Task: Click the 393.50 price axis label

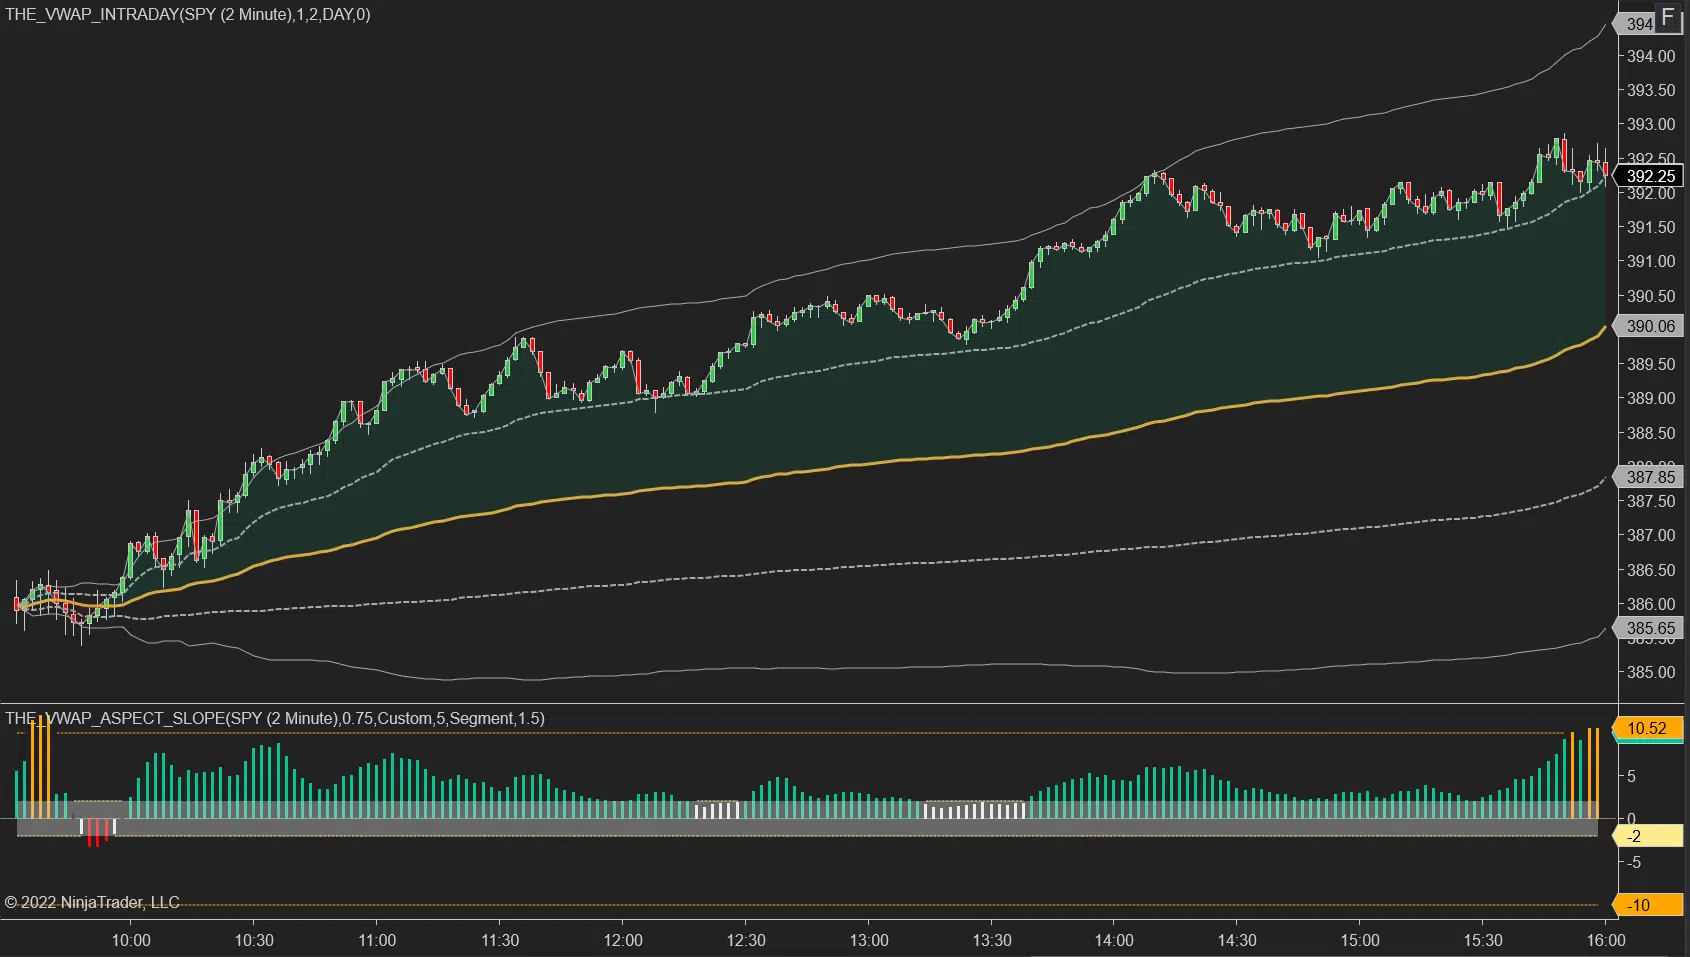Action: (x=1651, y=90)
